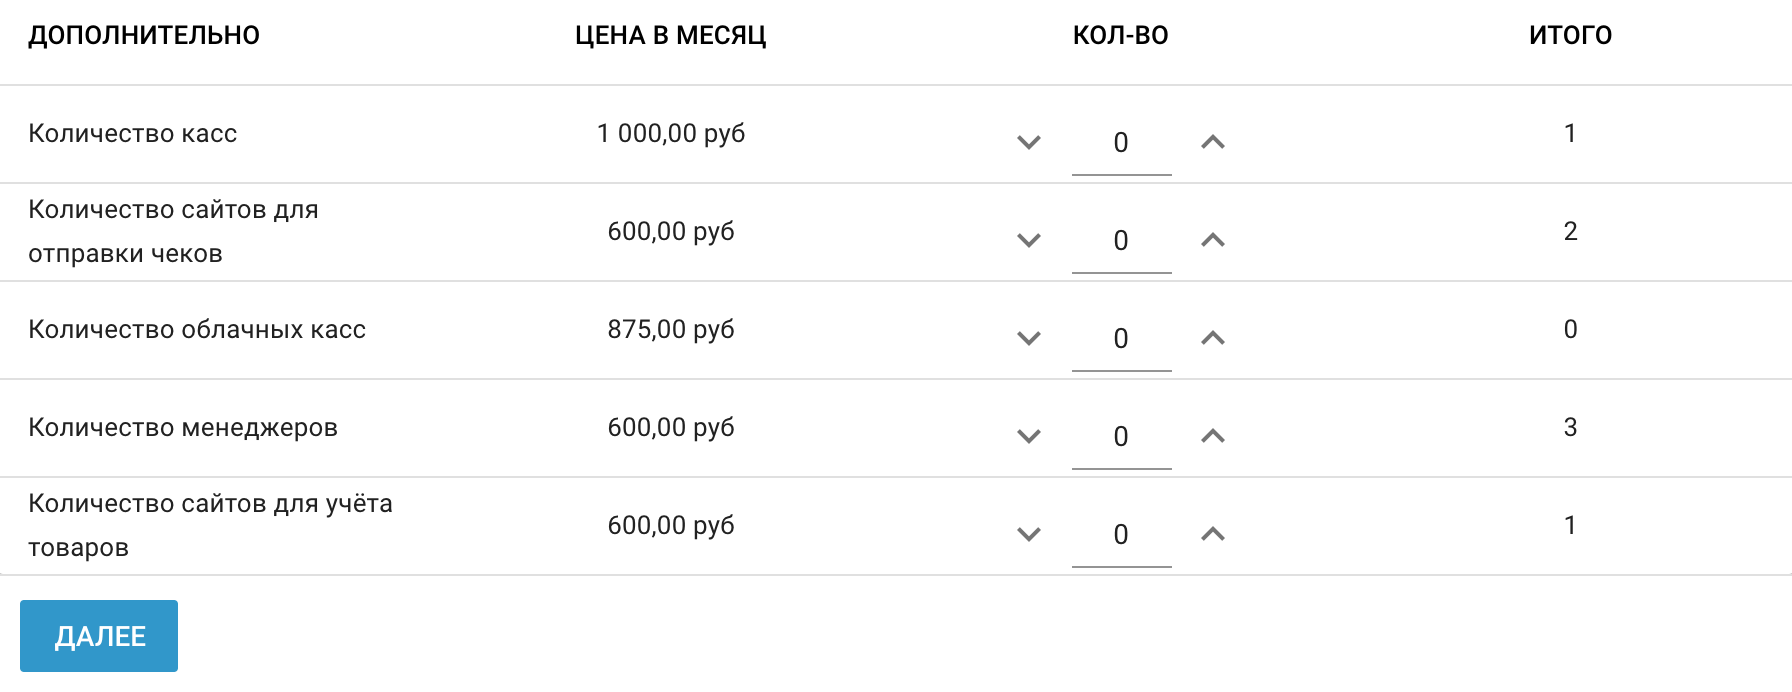Increase quantity of сайтов для учёта товаров

coord(1212,534)
